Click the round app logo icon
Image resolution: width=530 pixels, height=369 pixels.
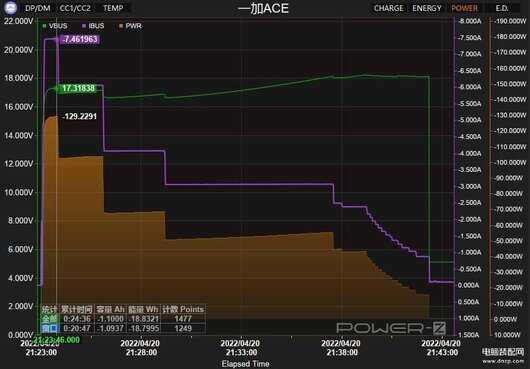pyautogui.click(x=10, y=8)
